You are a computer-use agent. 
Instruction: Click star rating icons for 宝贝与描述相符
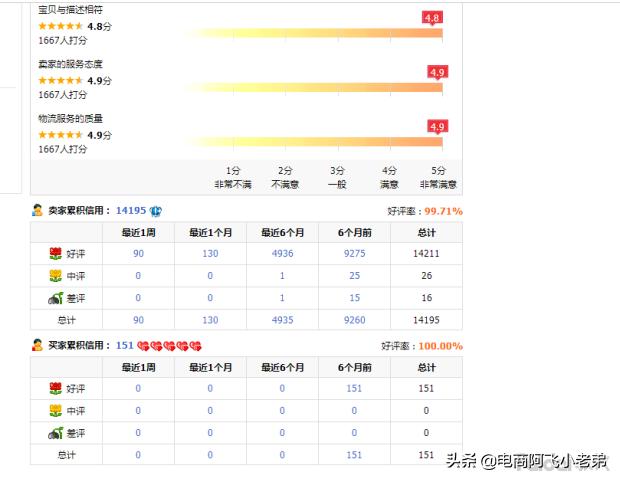point(60,26)
